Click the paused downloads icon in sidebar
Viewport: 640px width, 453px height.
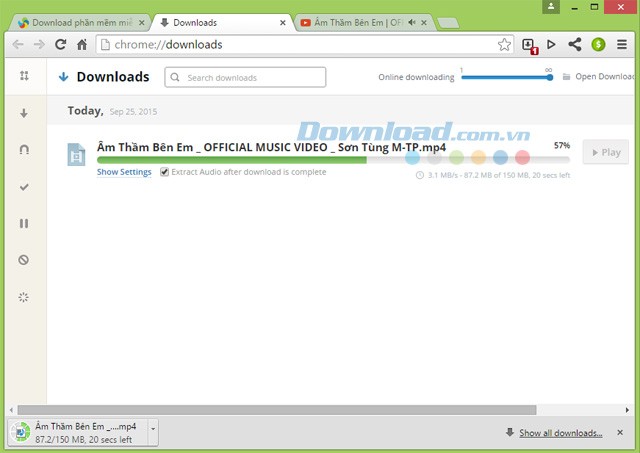point(24,223)
